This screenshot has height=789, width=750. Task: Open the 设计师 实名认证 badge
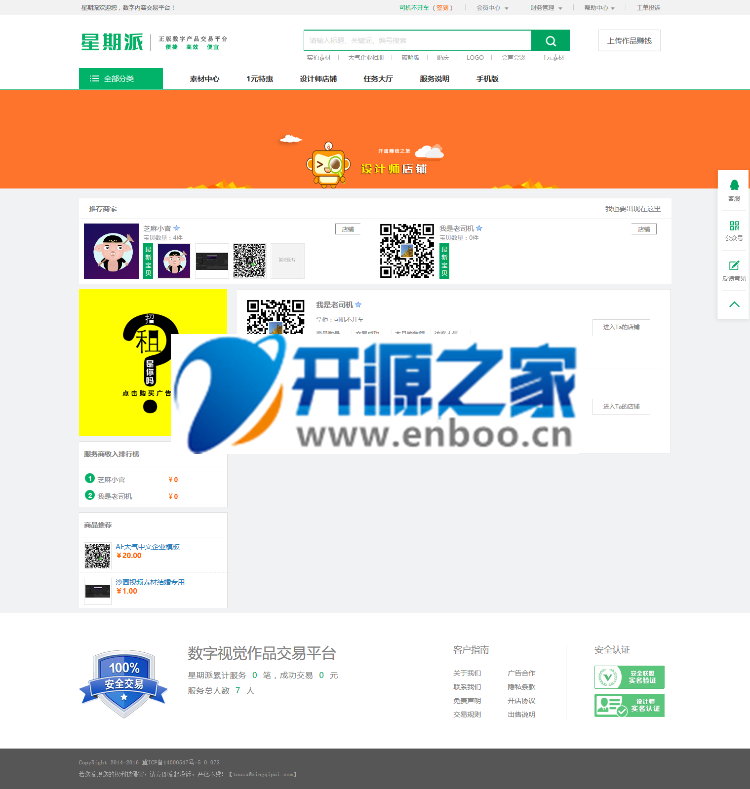(629, 705)
